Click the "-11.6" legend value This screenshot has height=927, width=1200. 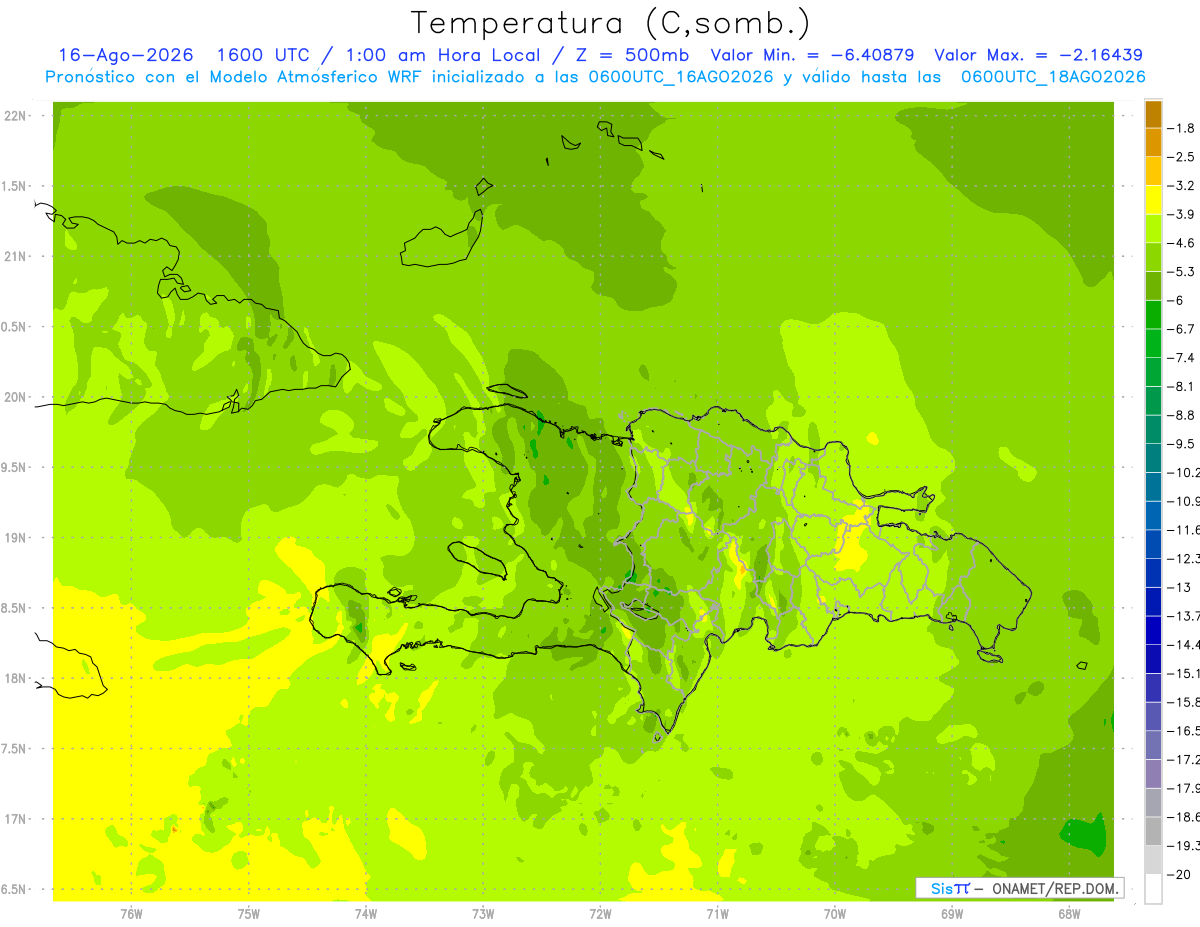(x=1184, y=529)
